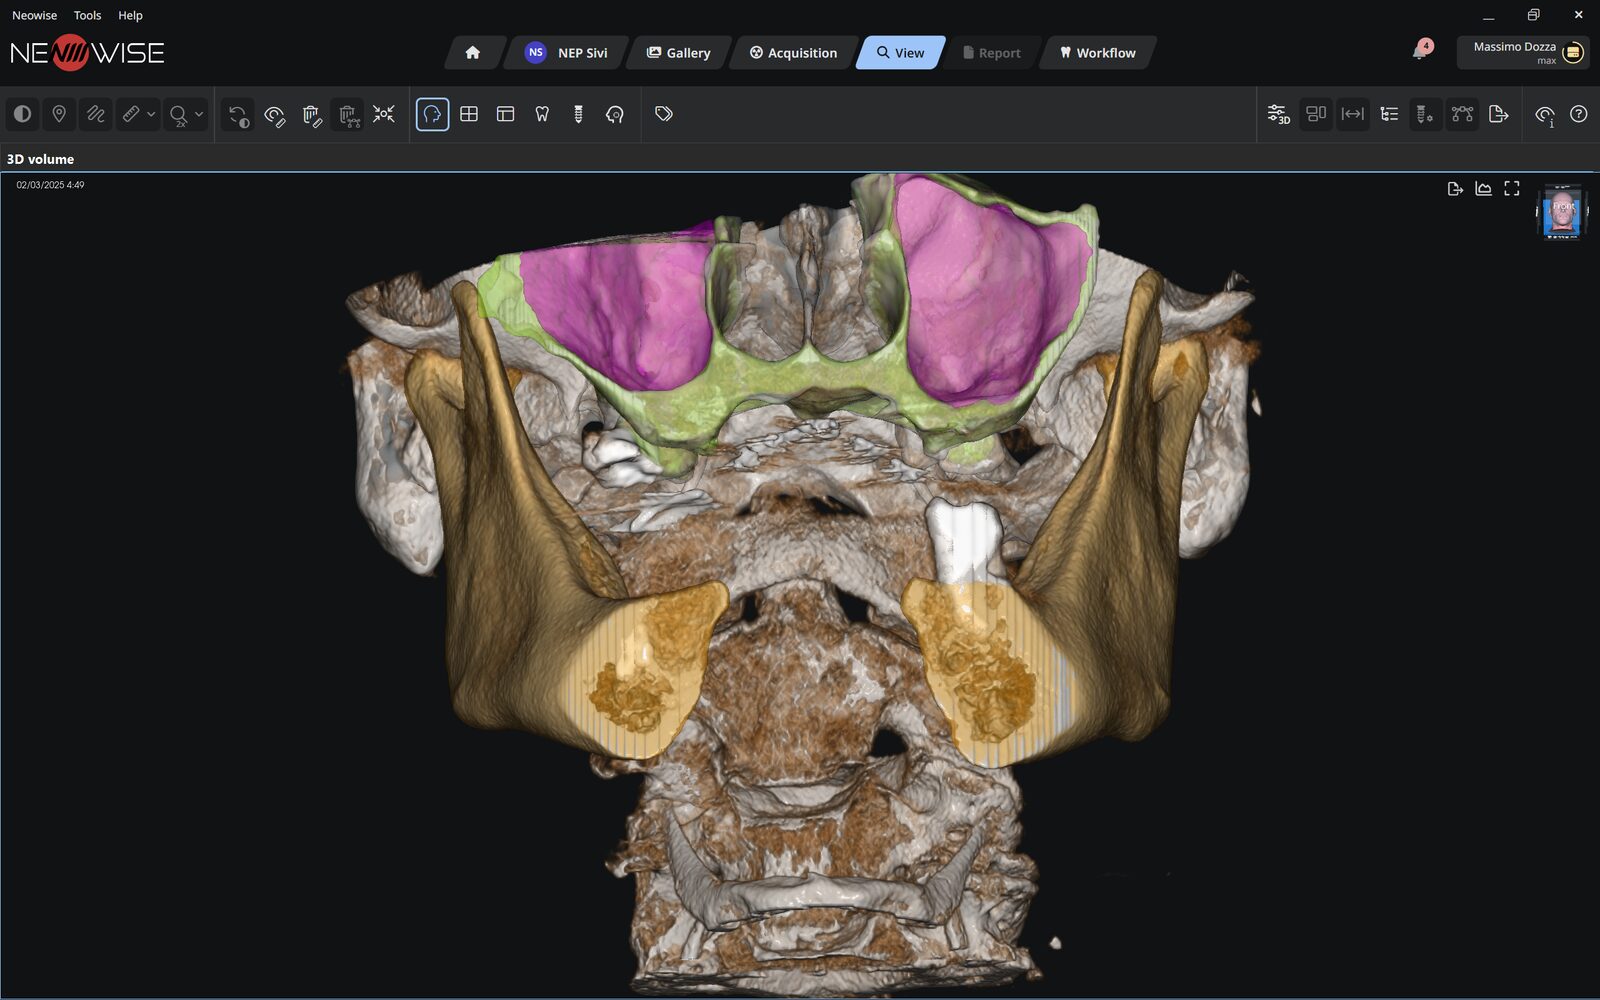Select the freehand scribble annotation tool
Viewport: 1600px width, 1000px height.
[95, 114]
